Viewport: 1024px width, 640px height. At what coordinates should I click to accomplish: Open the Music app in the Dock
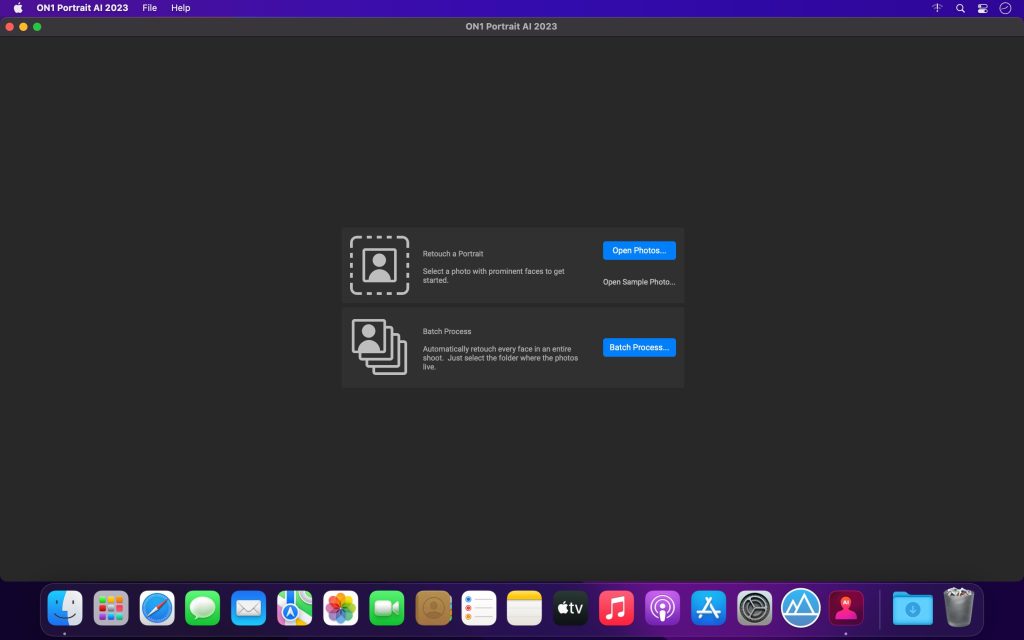coord(616,607)
